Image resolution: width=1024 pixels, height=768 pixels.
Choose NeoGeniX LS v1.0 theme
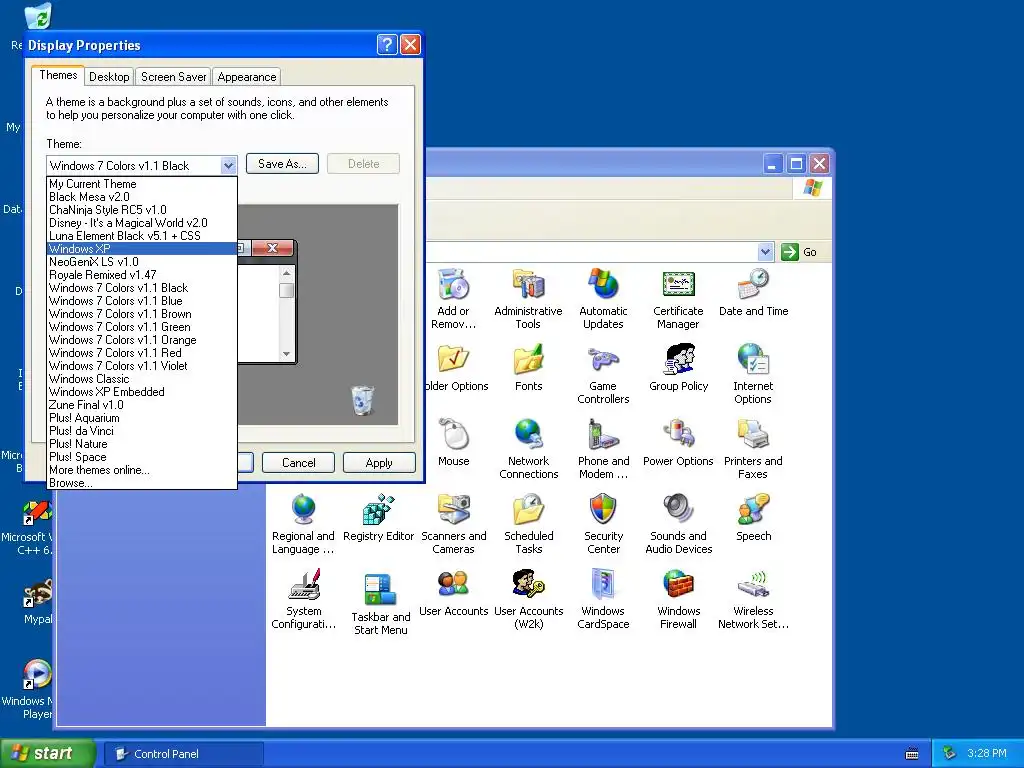[142, 262]
